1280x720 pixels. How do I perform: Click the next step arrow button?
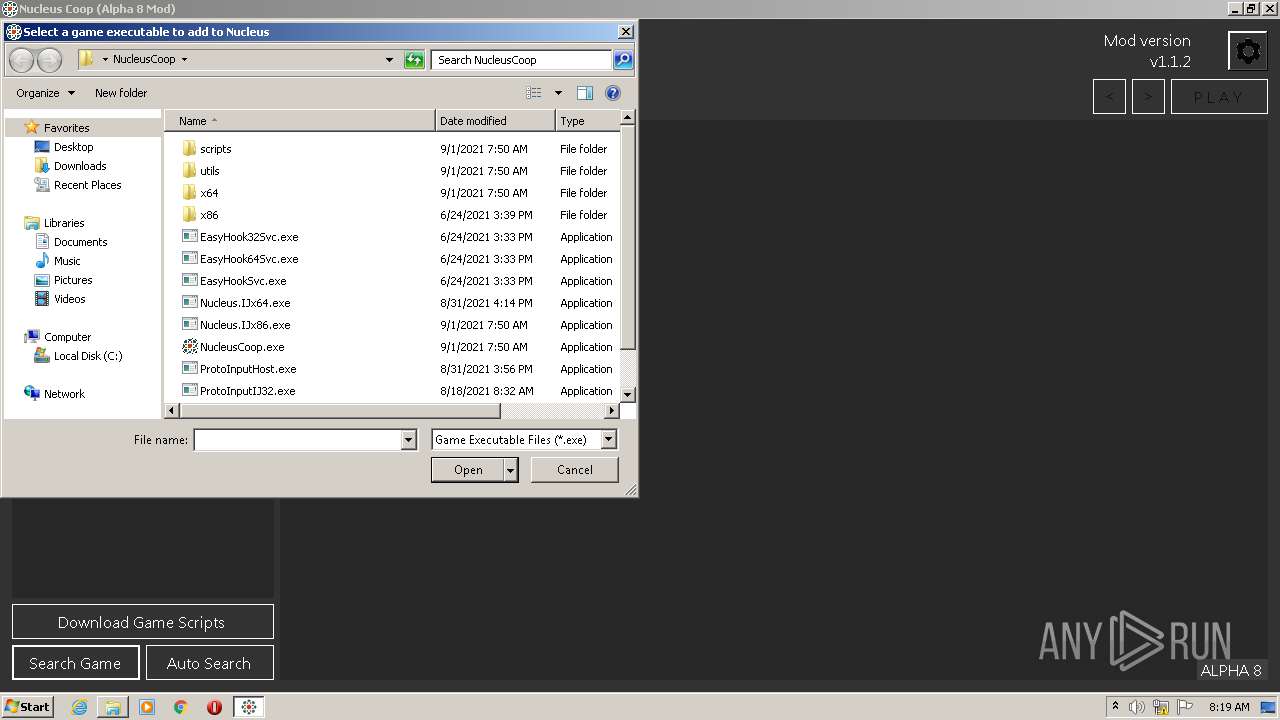pos(1148,97)
